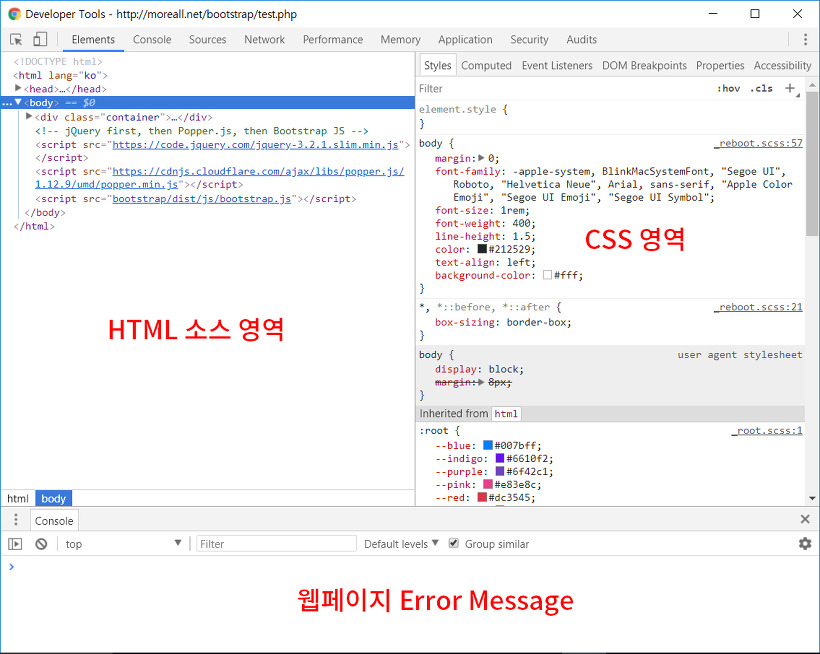This screenshot has height=654, width=820.
Task: Click the line-height 1.5 value
Action: tap(524, 236)
